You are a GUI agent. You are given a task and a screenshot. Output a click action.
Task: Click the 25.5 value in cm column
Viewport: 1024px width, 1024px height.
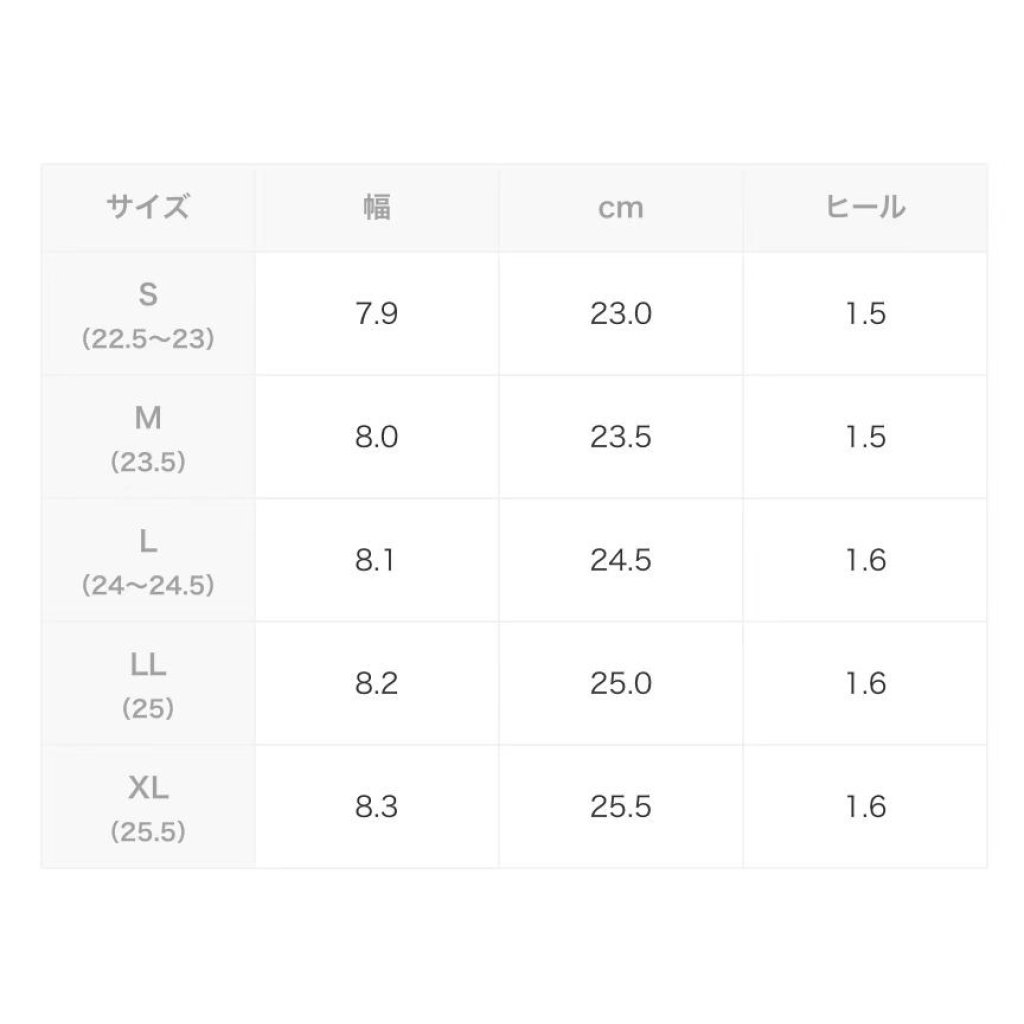click(x=620, y=806)
